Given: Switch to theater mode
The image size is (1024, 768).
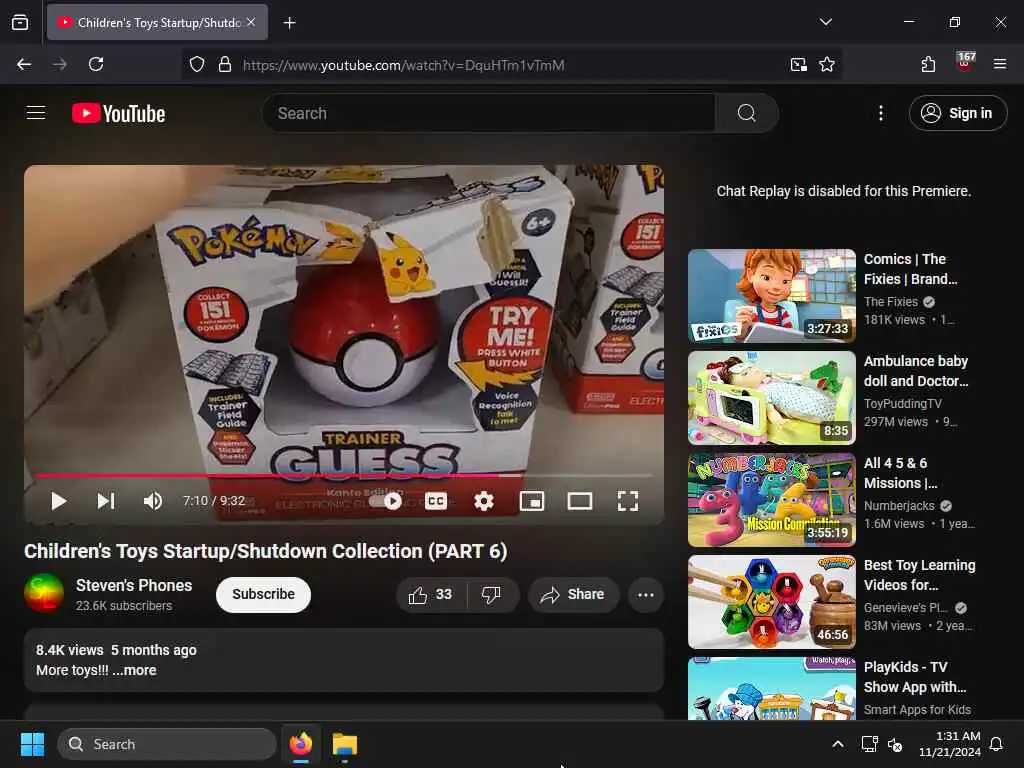Looking at the screenshot, I should 580,501.
